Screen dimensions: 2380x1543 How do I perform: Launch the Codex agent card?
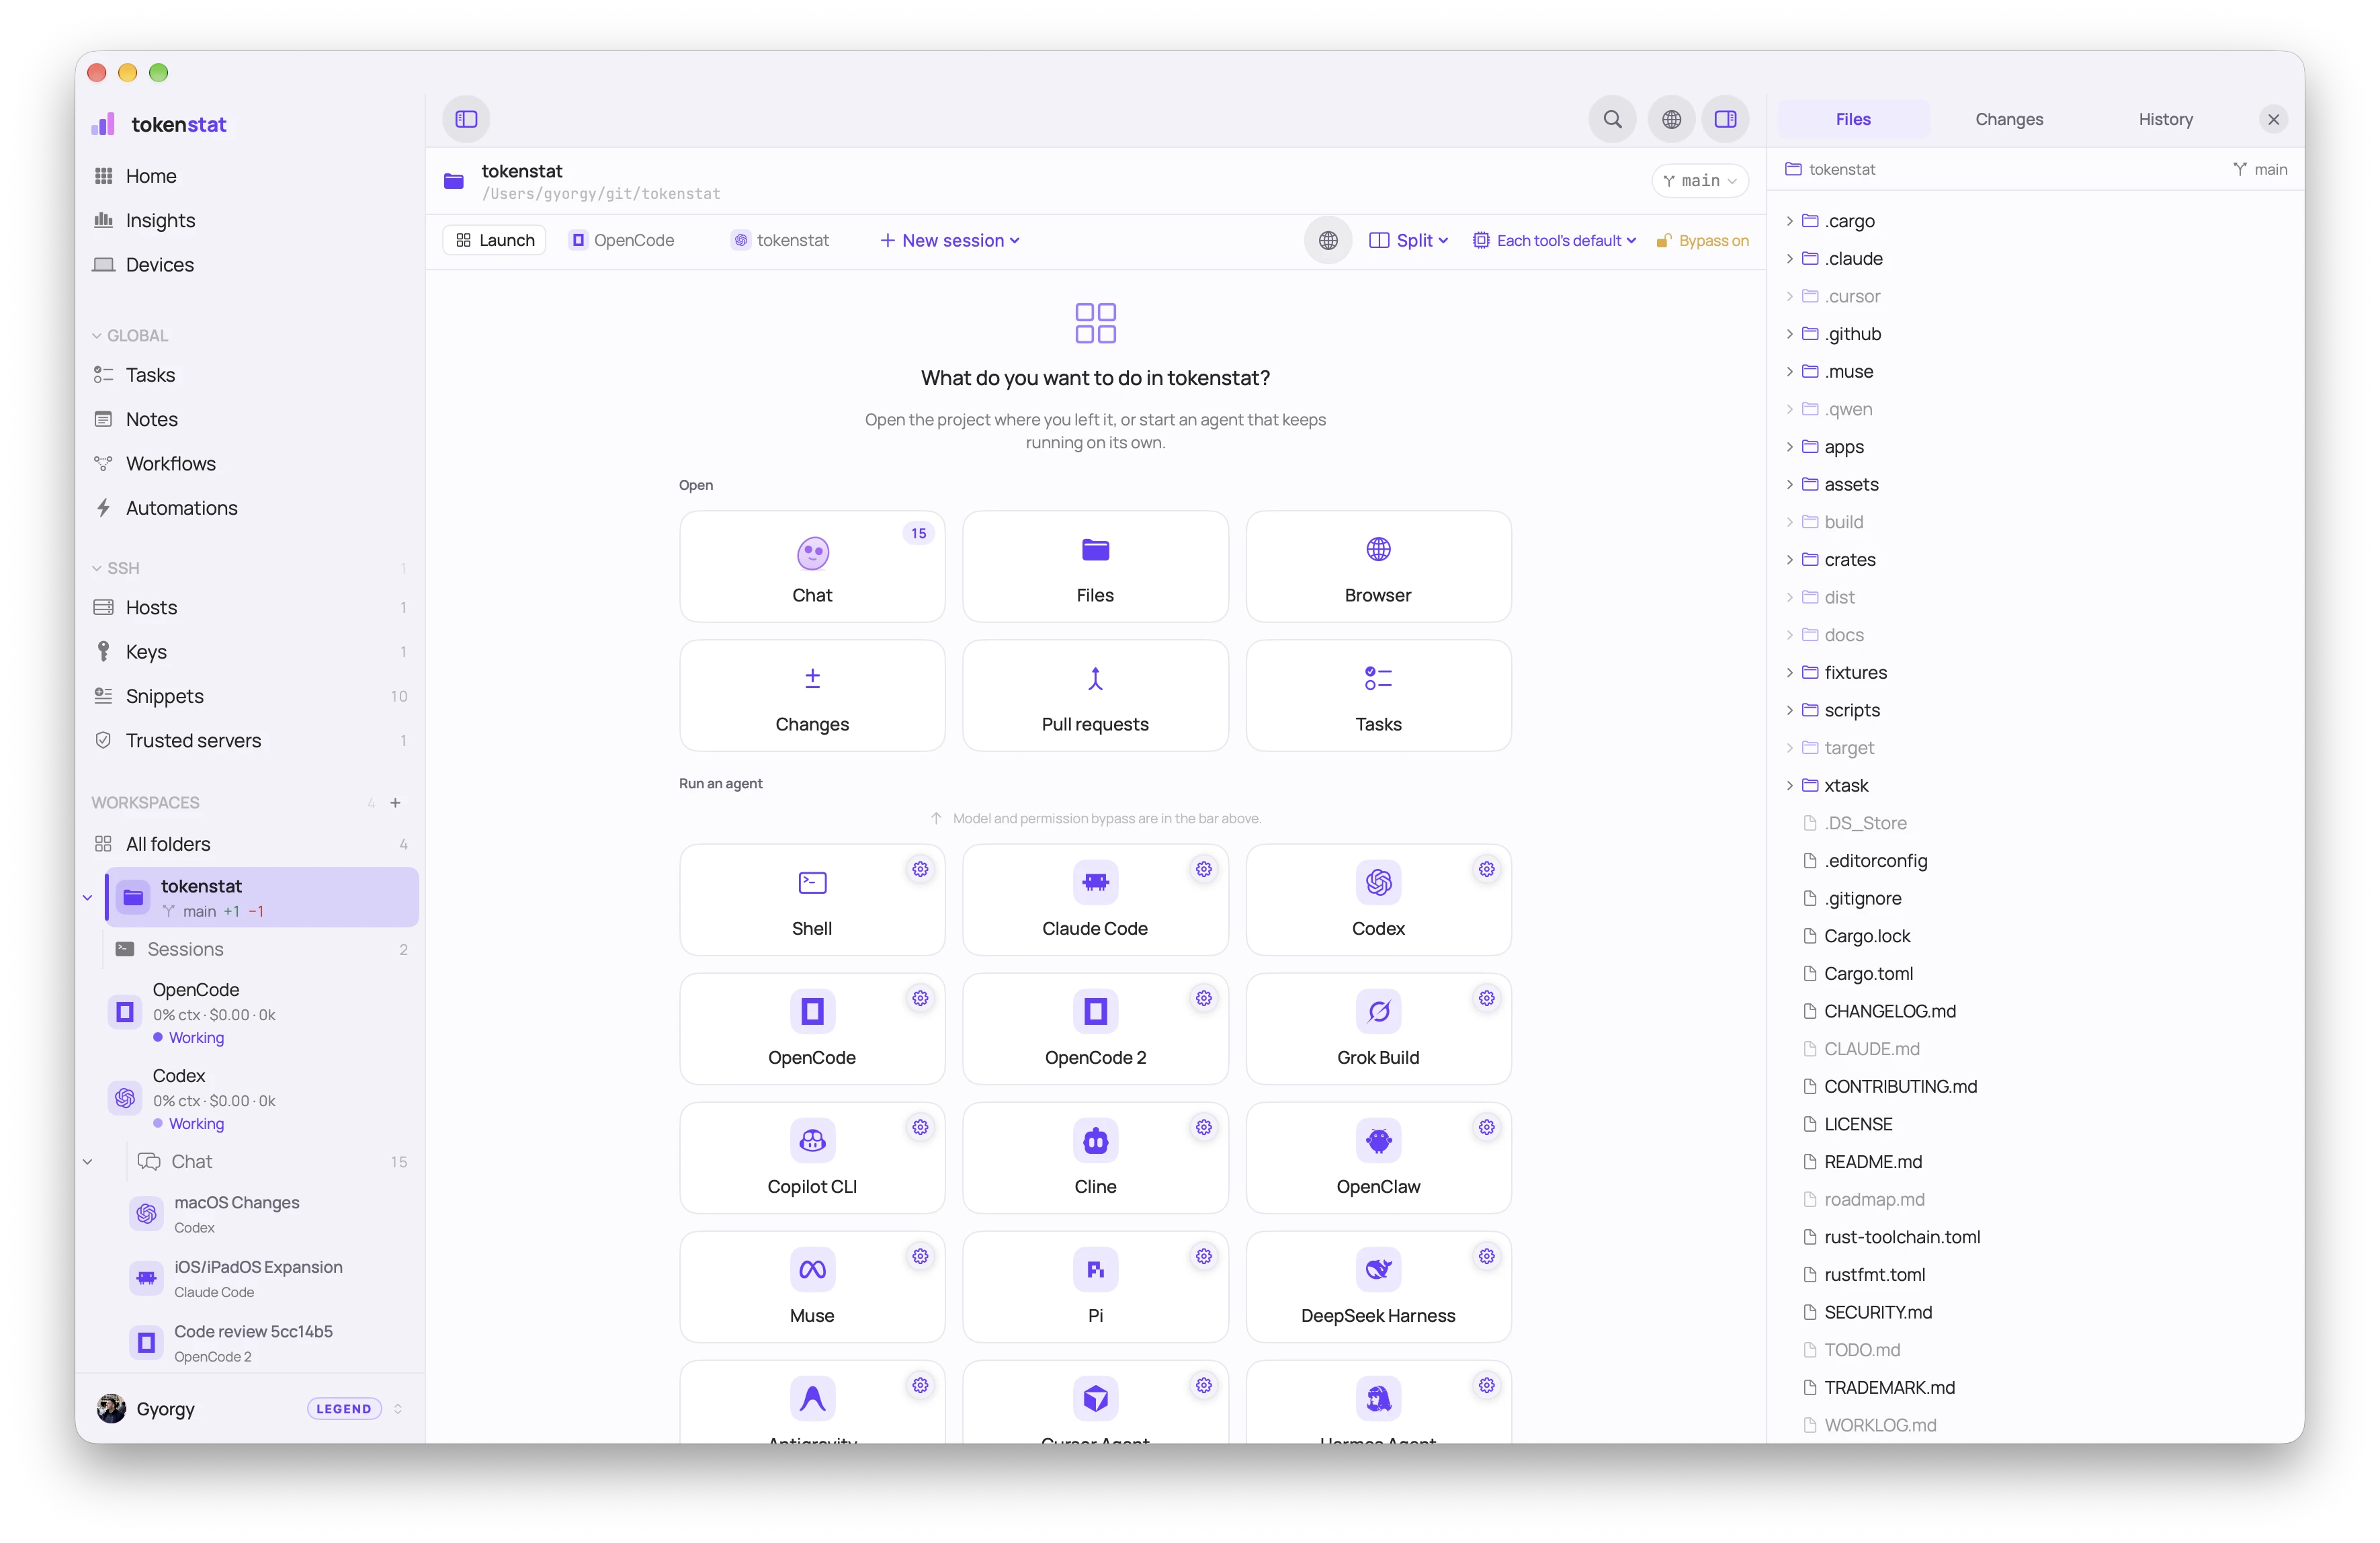[1378, 900]
